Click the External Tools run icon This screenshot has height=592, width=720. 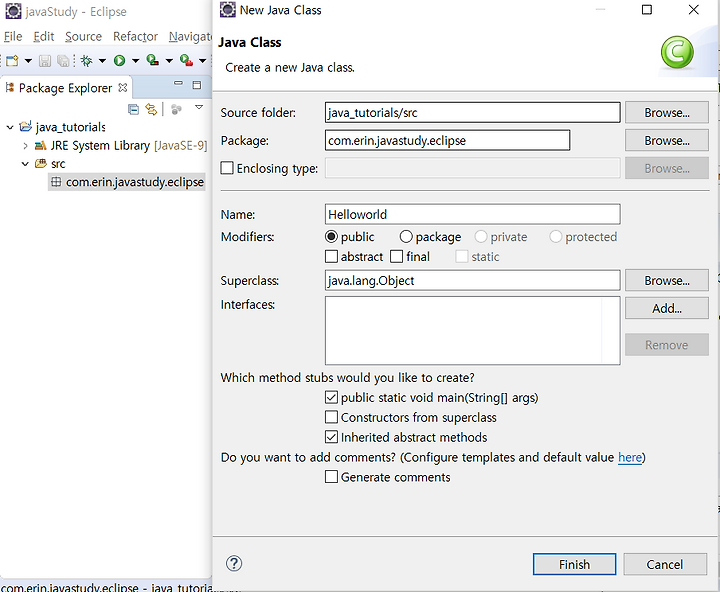click(x=186, y=60)
